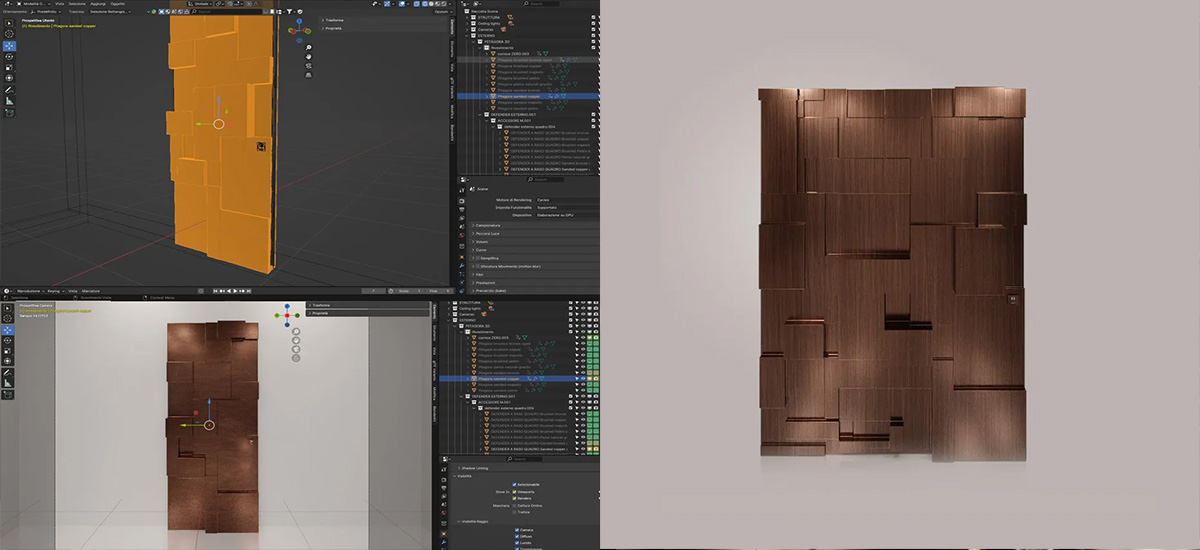
Task: Uncheck the Selezionabile checkbox
Action: coord(515,485)
